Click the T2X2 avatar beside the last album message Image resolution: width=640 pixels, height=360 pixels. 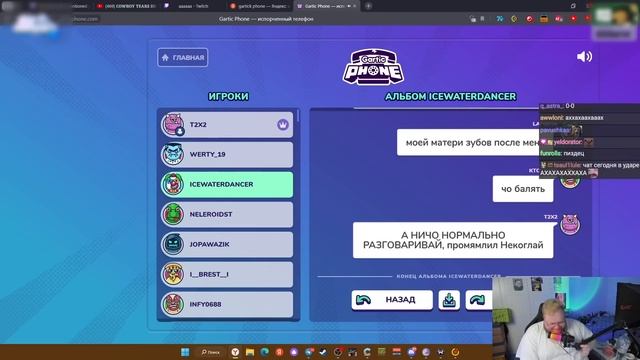click(570, 224)
